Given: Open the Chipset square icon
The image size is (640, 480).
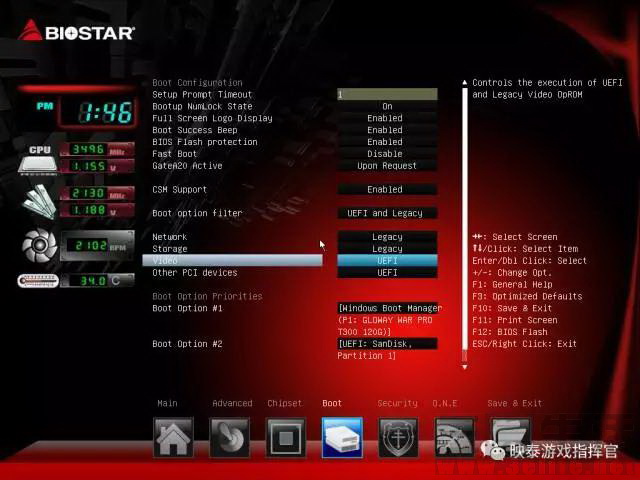Looking at the screenshot, I should (x=286, y=438).
